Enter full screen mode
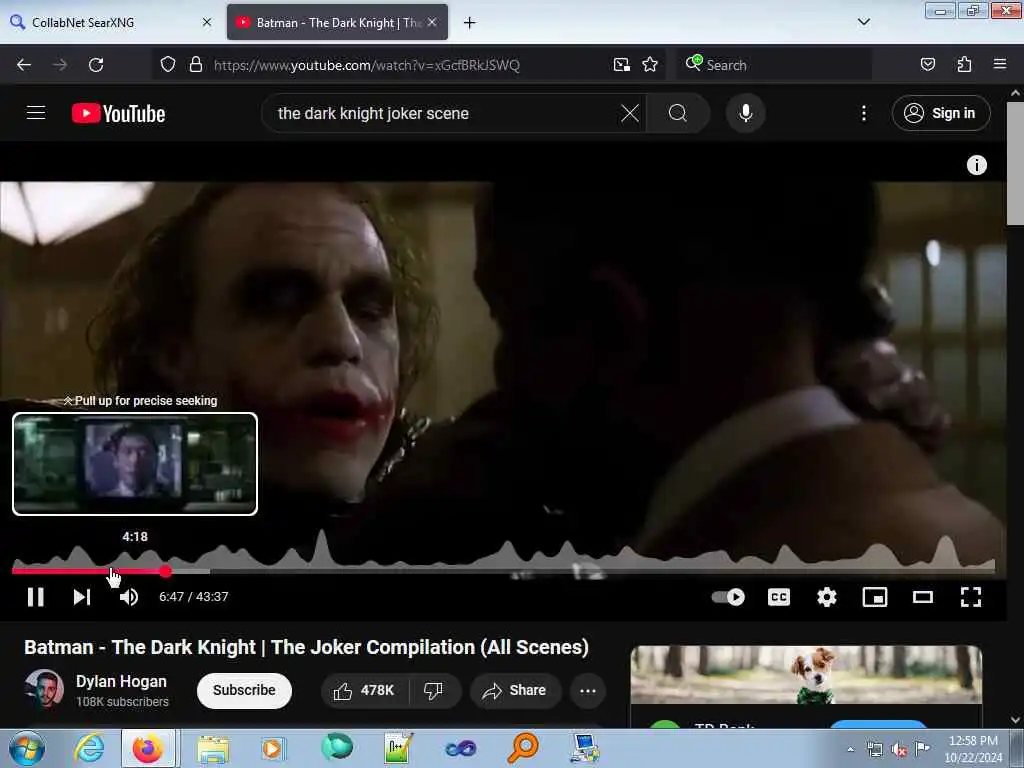Image resolution: width=1024 pixels, height=768 pixels. point(970,597)
